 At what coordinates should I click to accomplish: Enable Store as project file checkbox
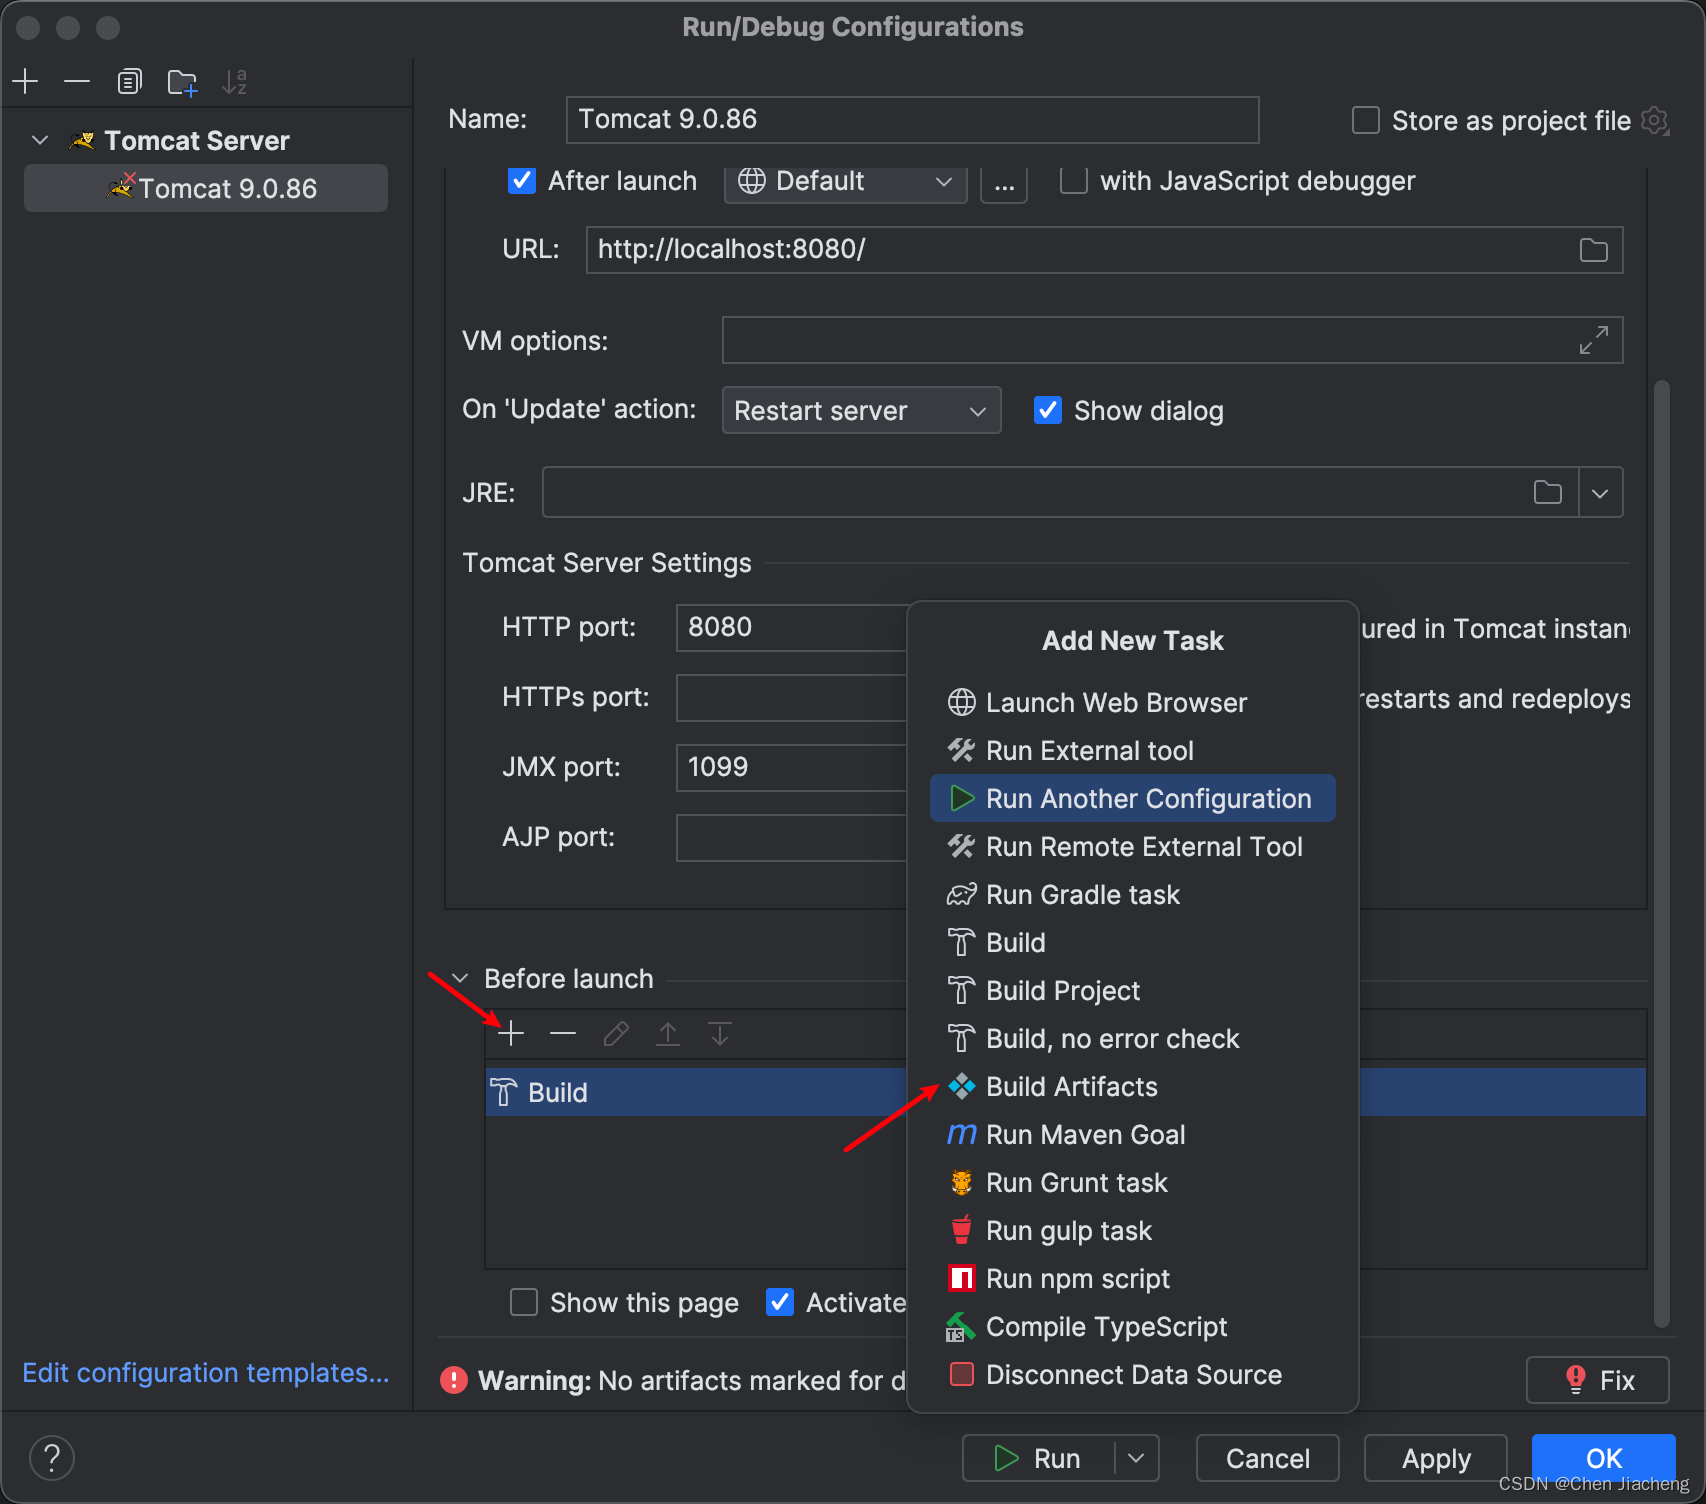tap(1366, 121)
